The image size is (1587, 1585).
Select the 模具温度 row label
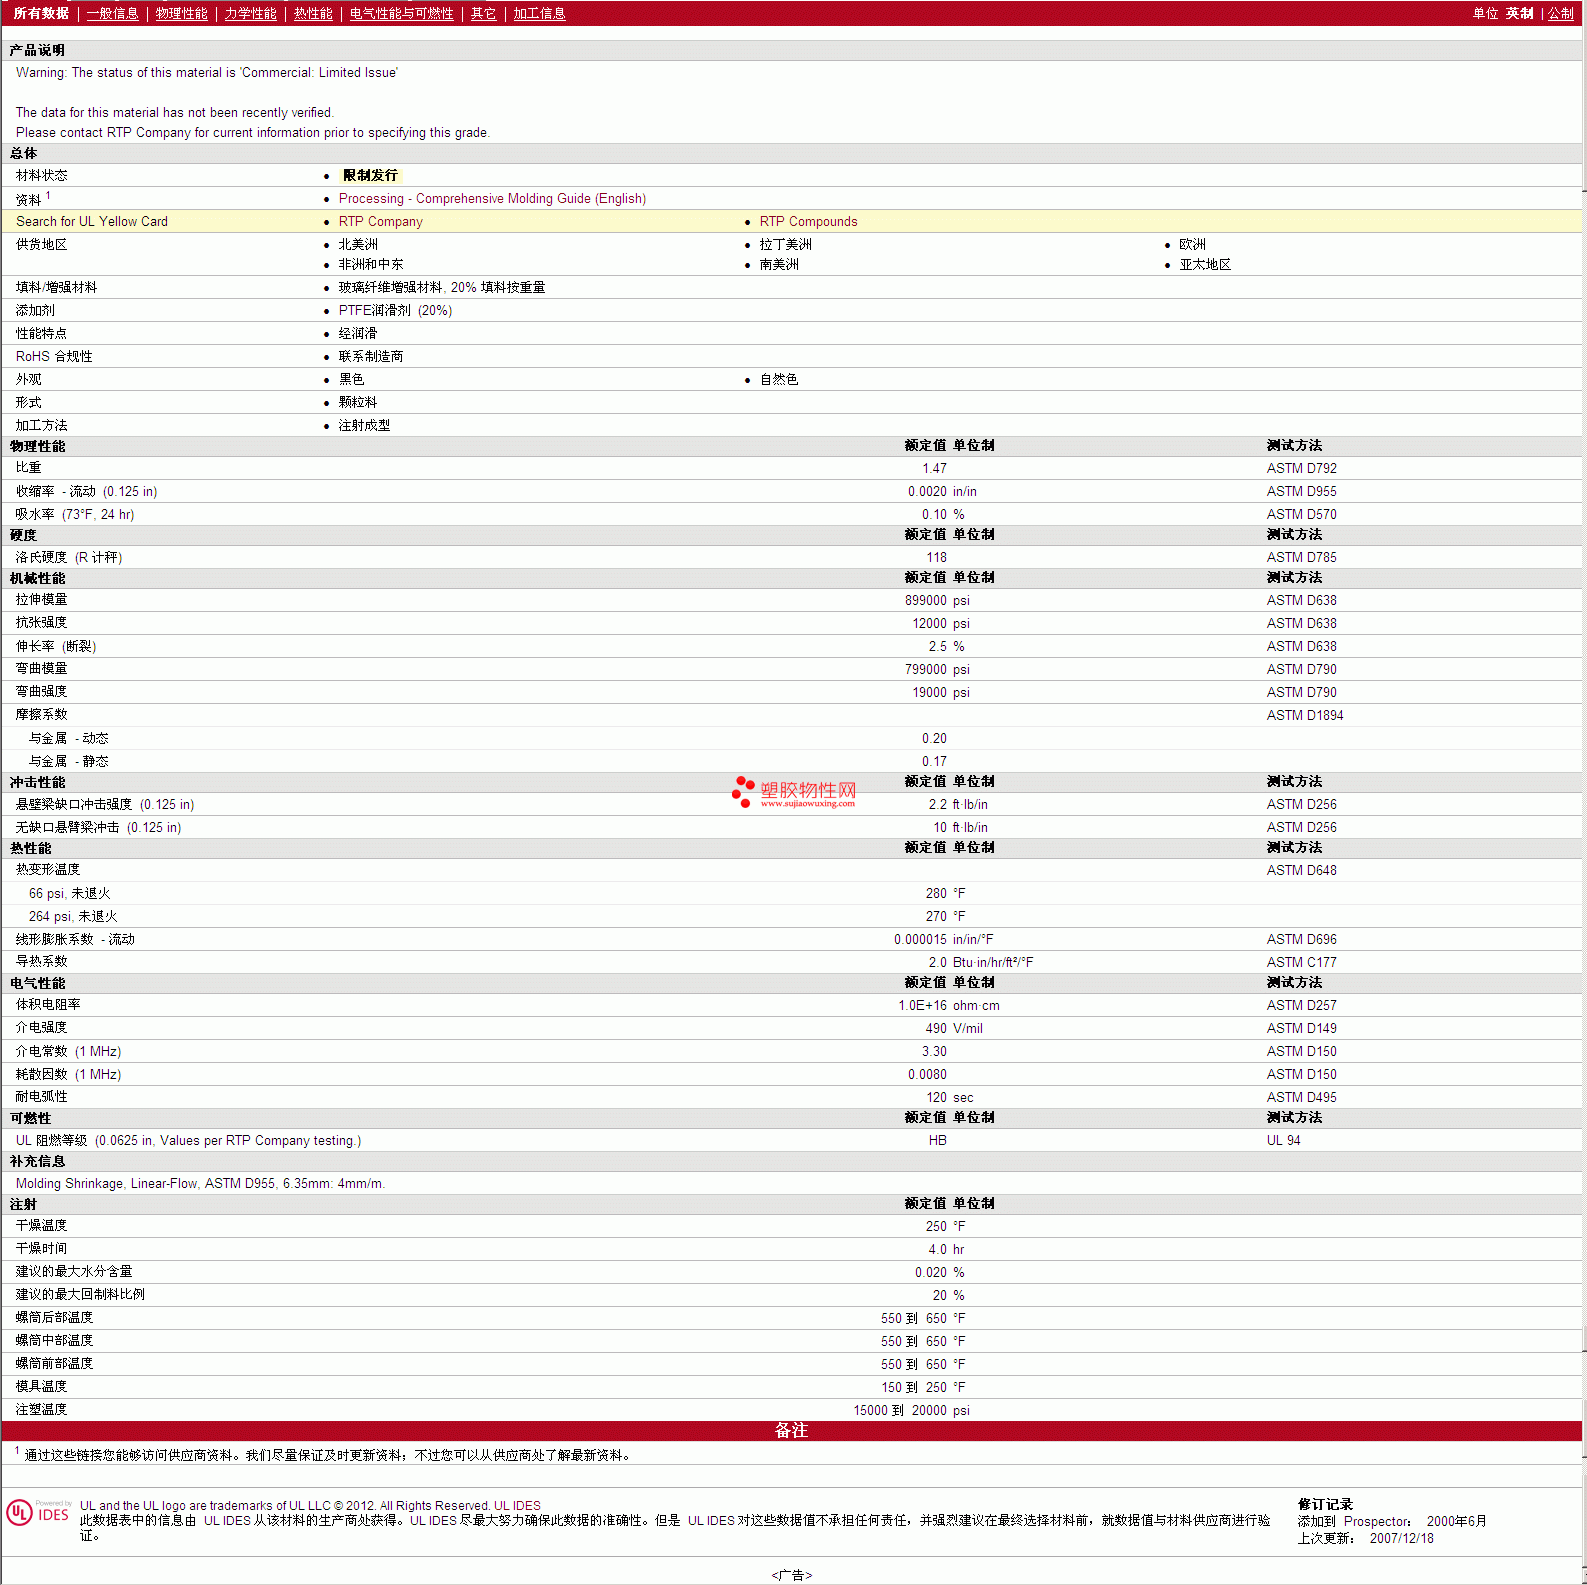tap(41, 1386)
